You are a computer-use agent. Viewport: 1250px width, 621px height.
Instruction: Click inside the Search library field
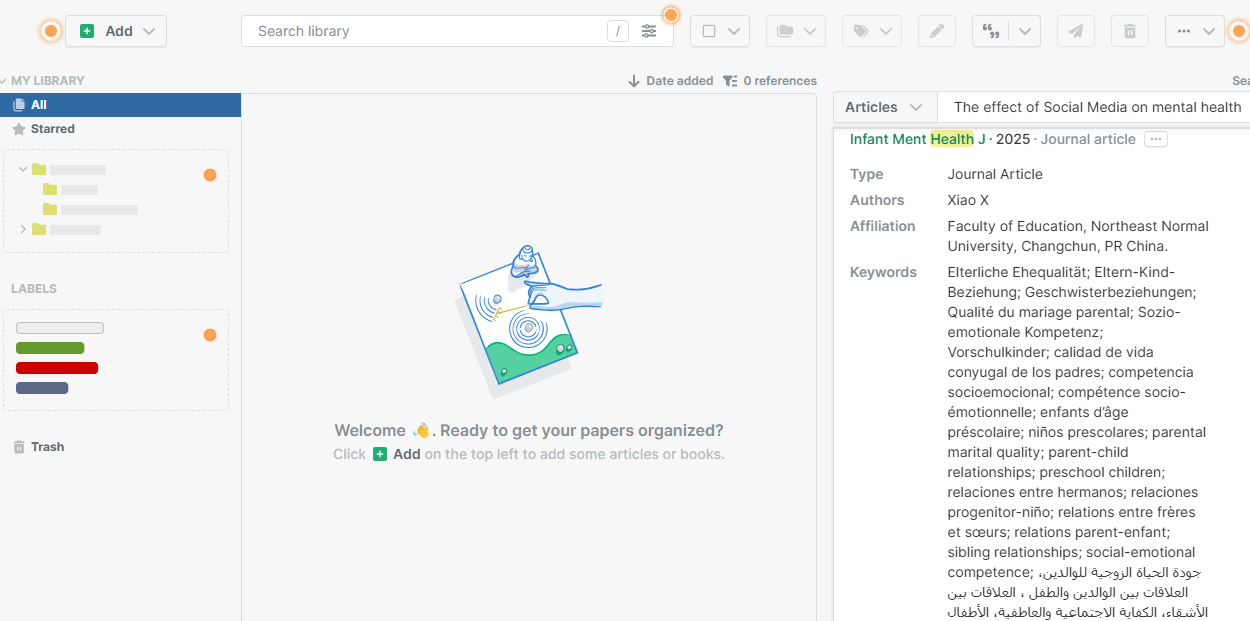(x=420, y=31)
